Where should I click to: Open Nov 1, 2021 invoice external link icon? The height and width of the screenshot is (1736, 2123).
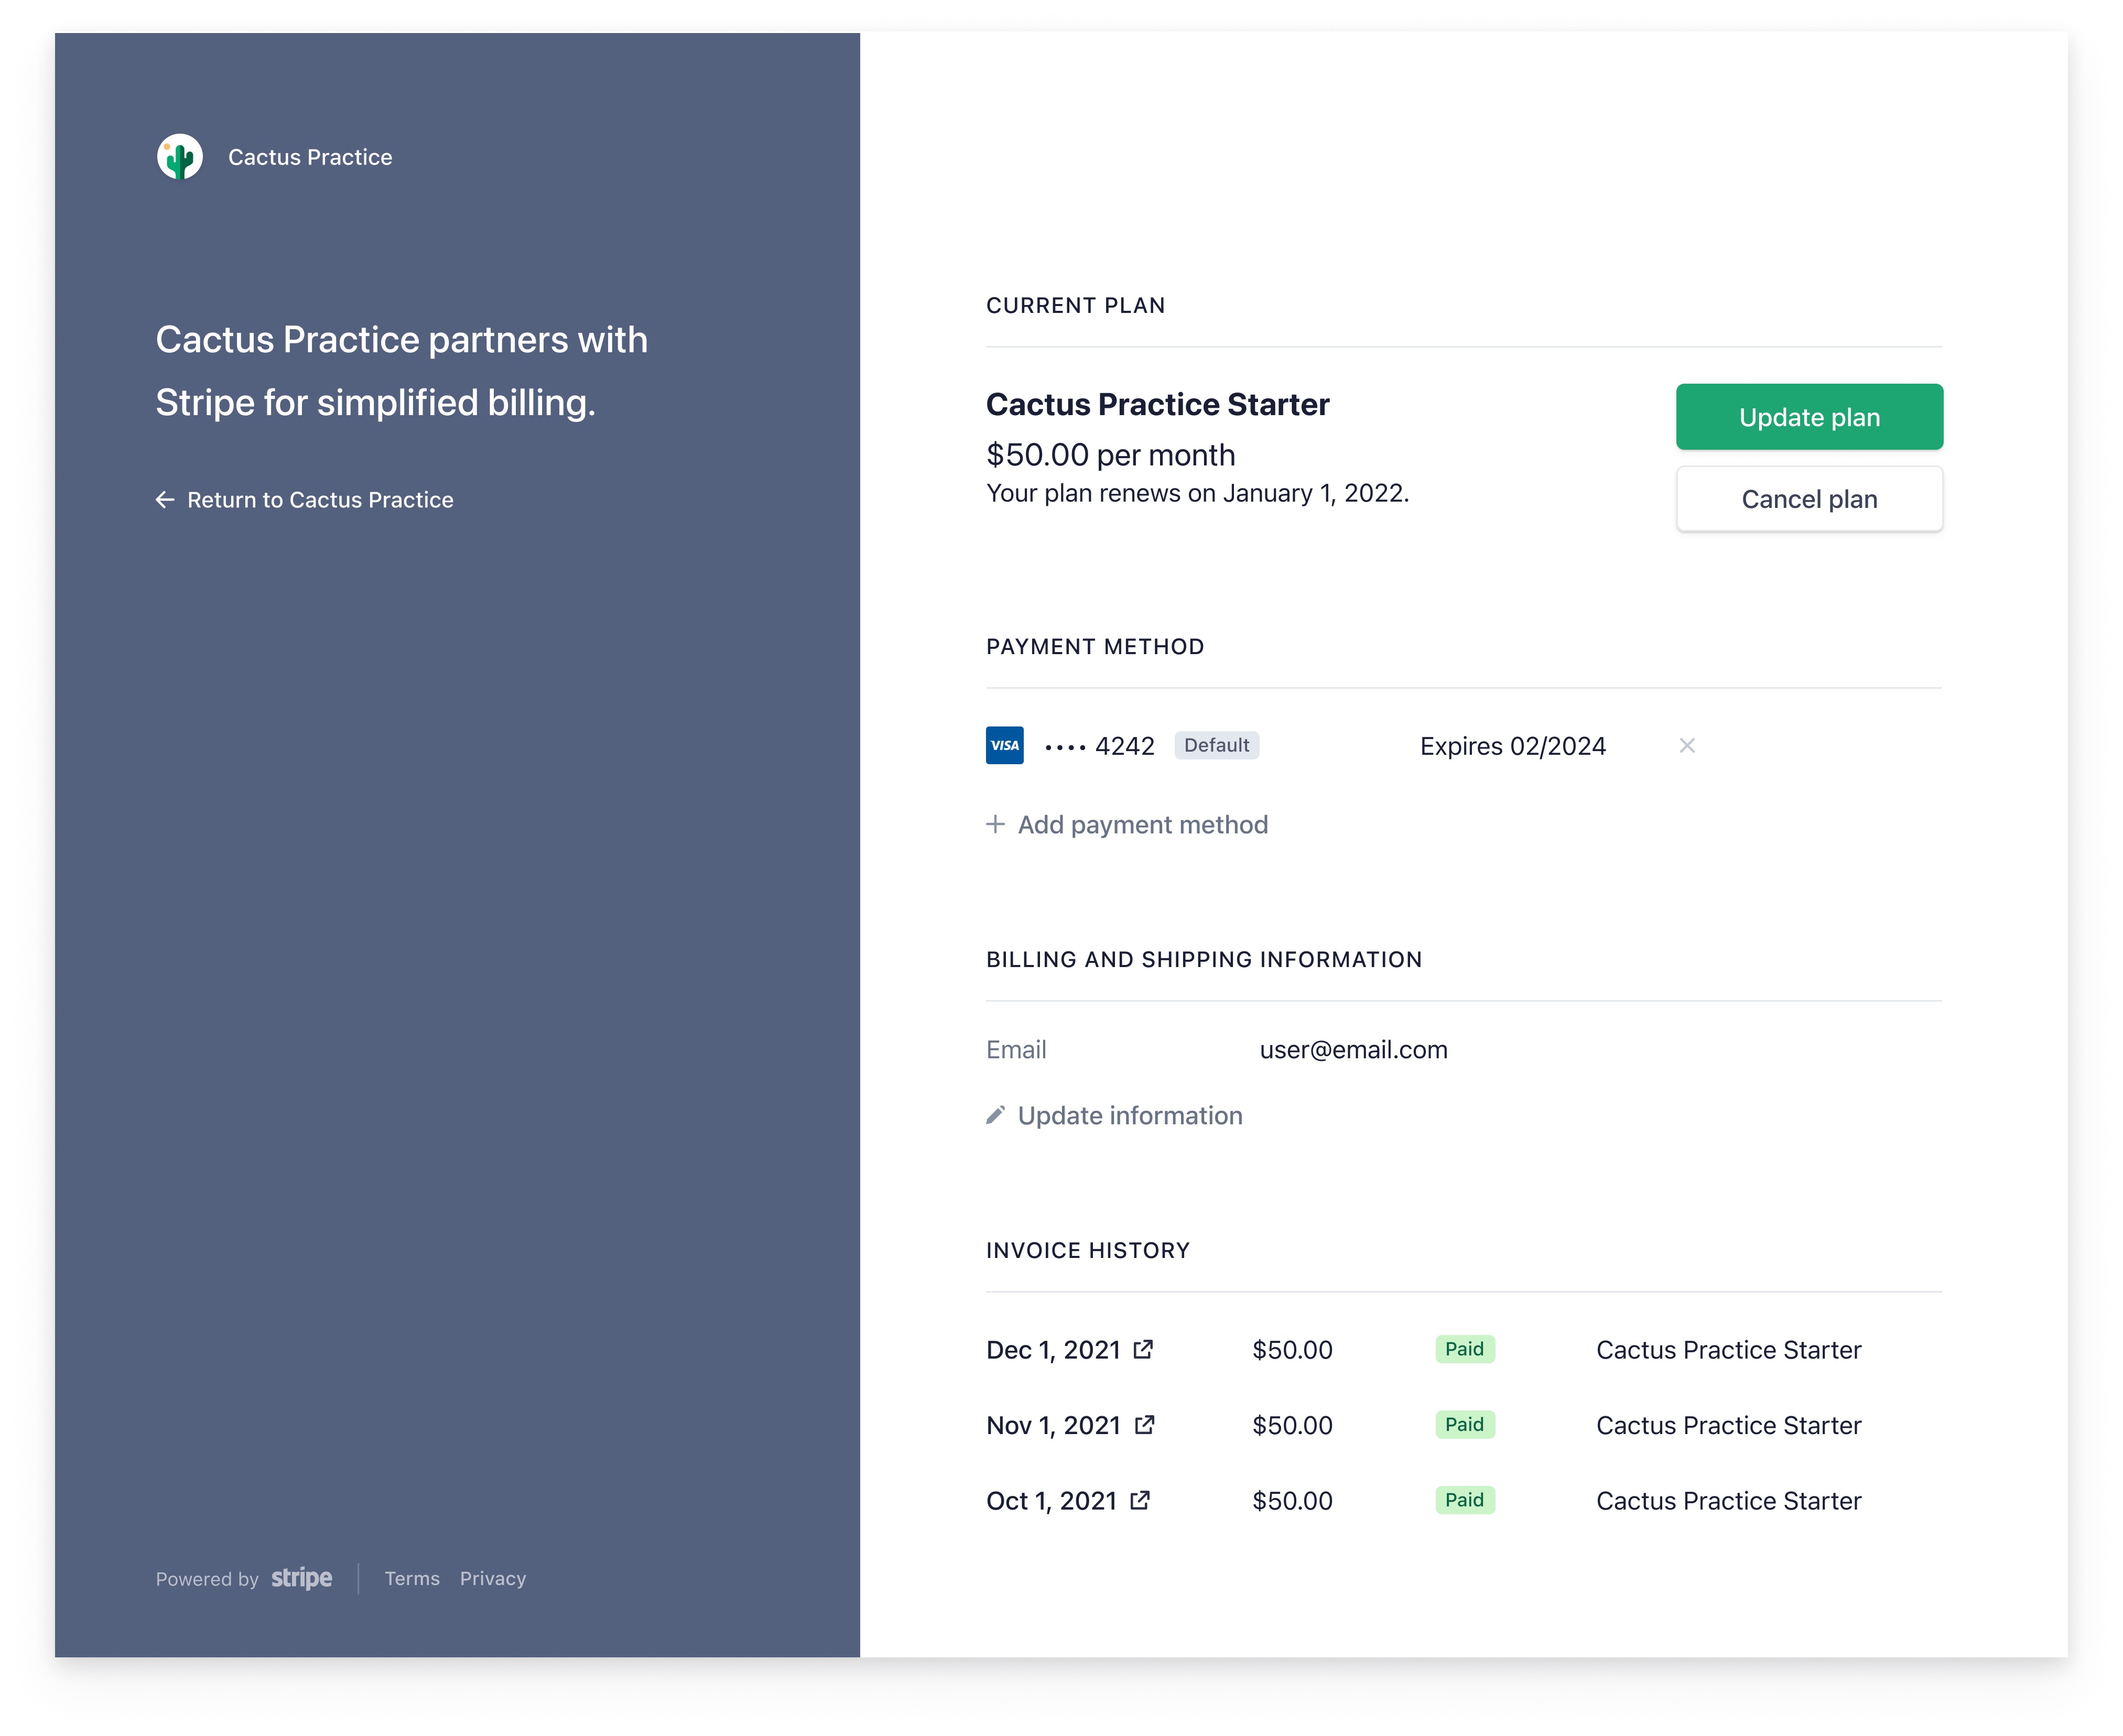click(x=1144, y=1424)
